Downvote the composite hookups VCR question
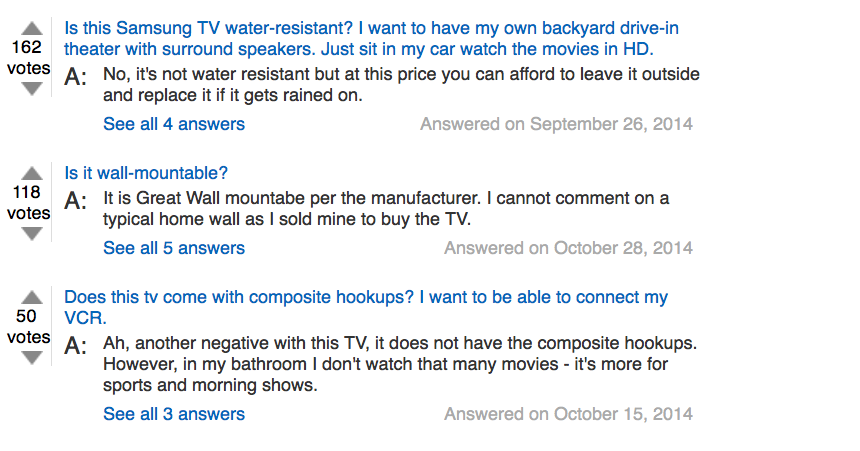The height and width of the screenshot is (451, 860). (x=33, y=358)
